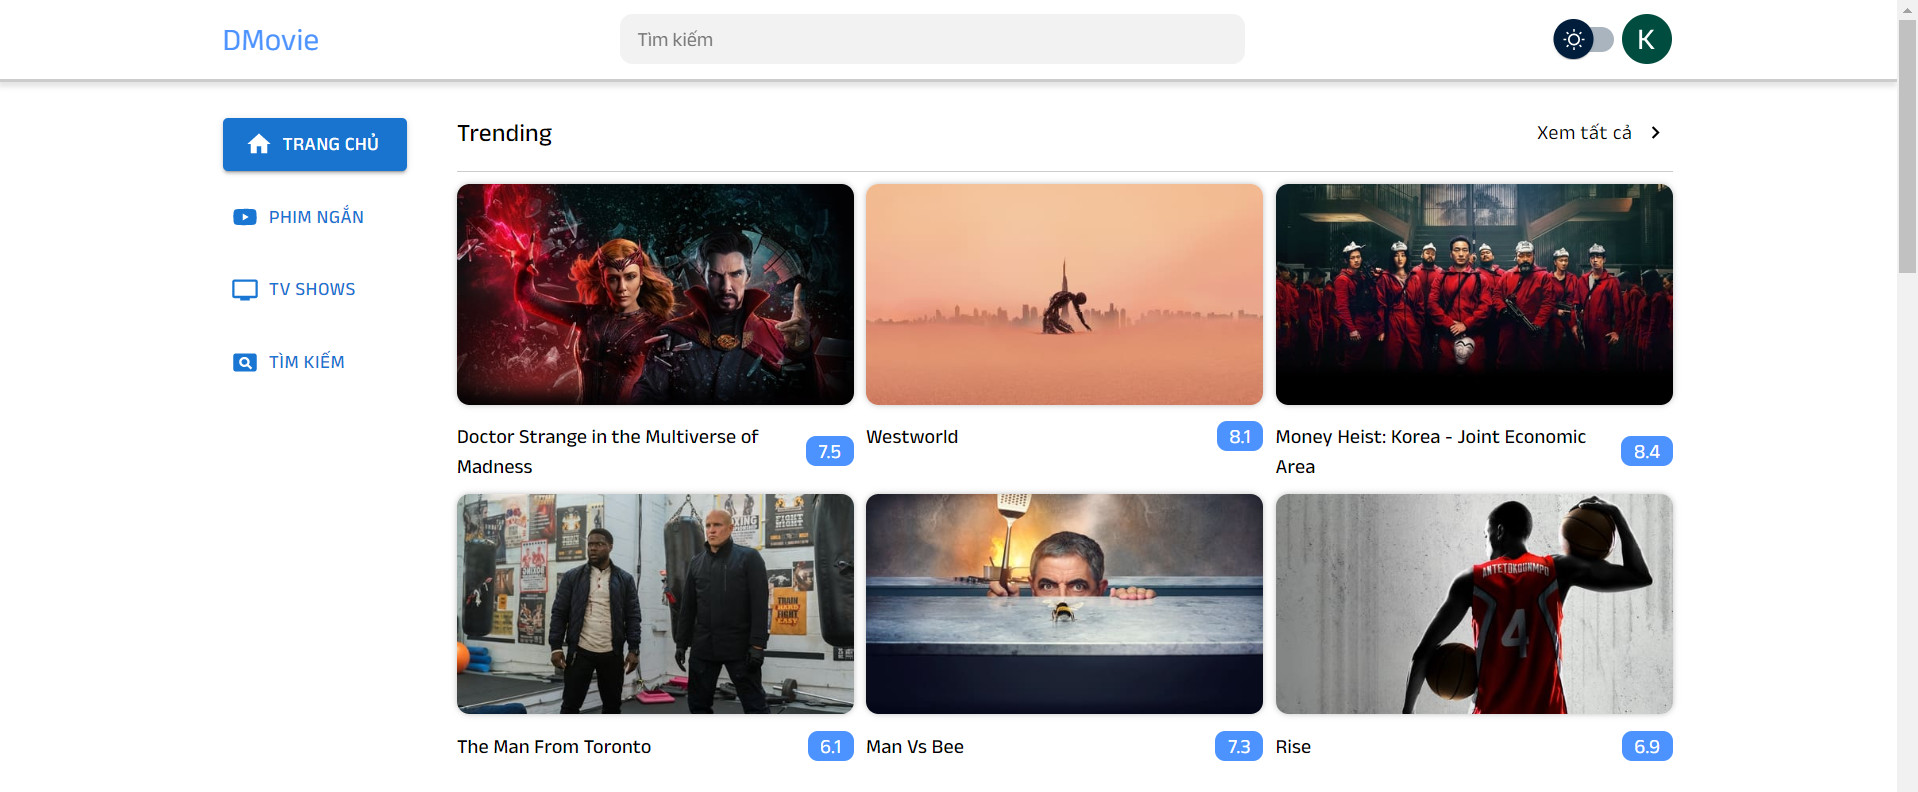The height and width of the screenshot is (792, 1918).
Task: Click the Phim Ngắn video icon
Action: coord(245,217)
